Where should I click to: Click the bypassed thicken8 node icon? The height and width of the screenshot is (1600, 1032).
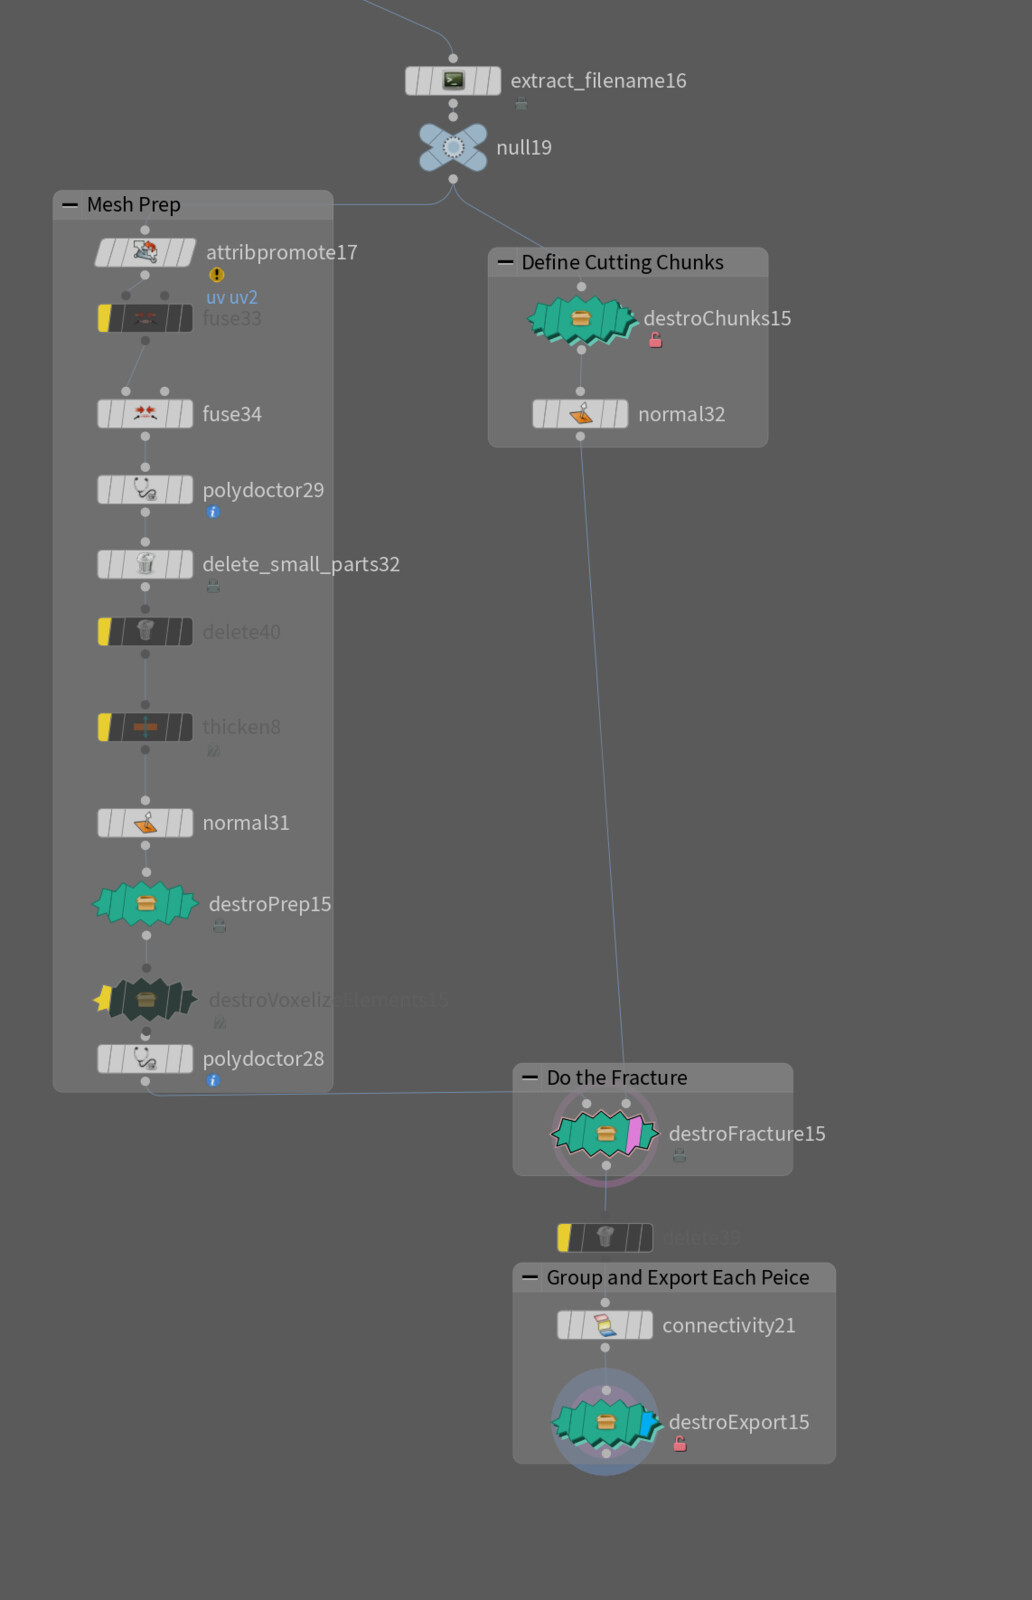(145, 727)
